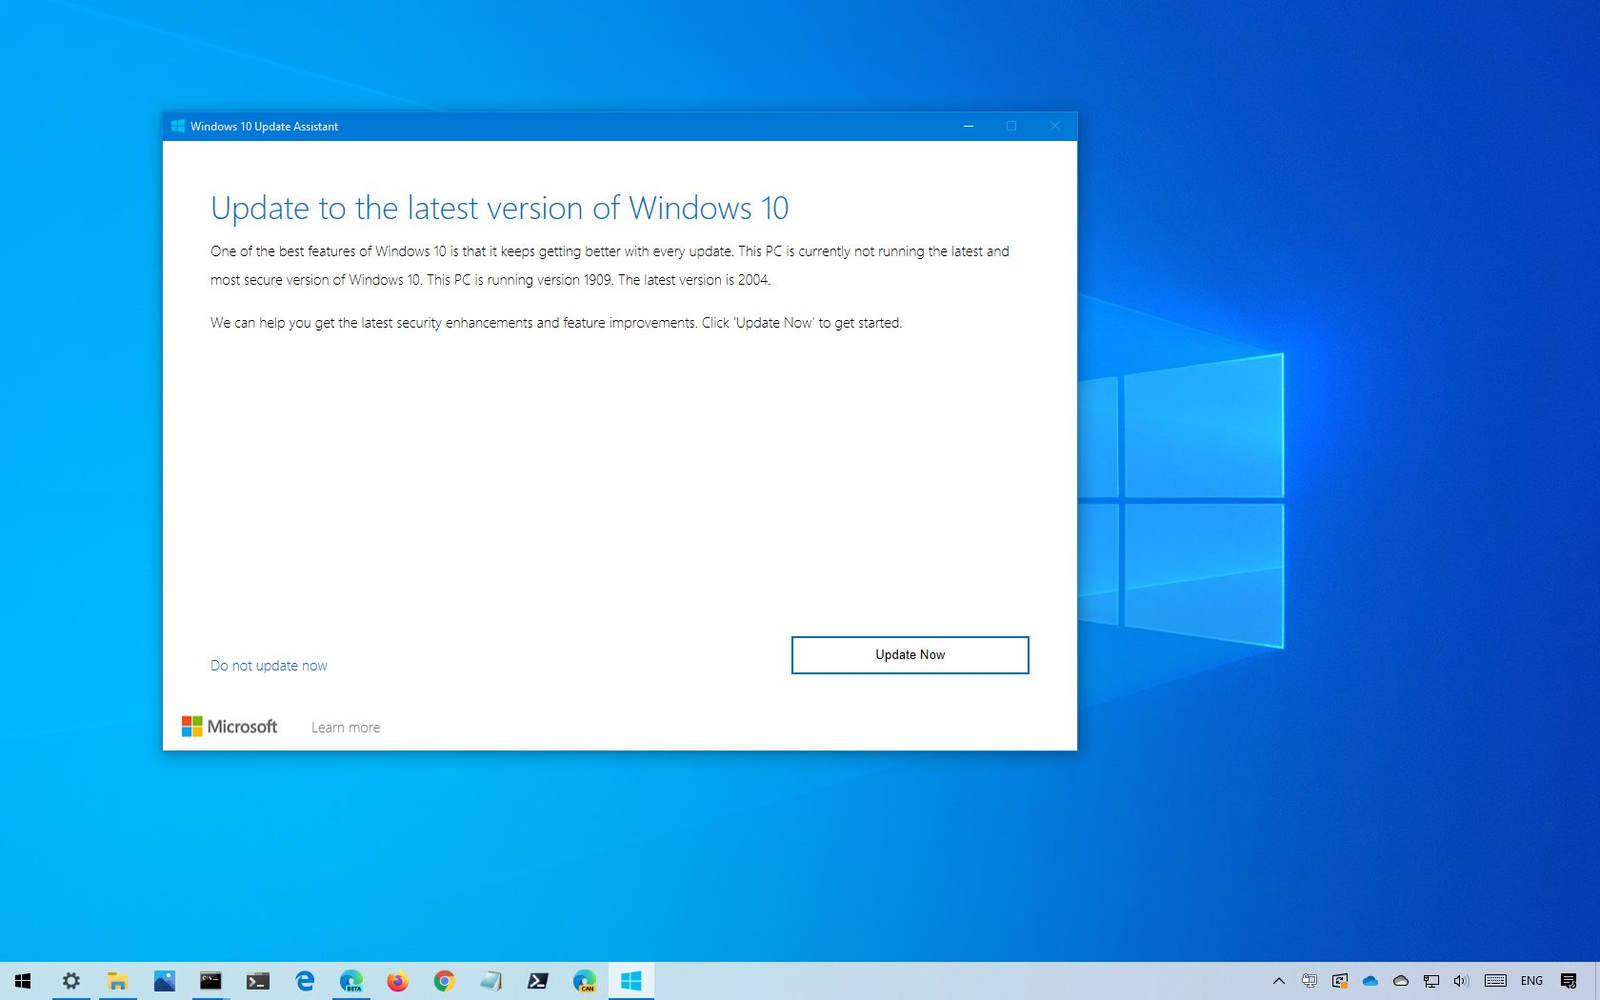
Task: Open Windows Settings from the taskbar
Action: click(x=72, y=981)
